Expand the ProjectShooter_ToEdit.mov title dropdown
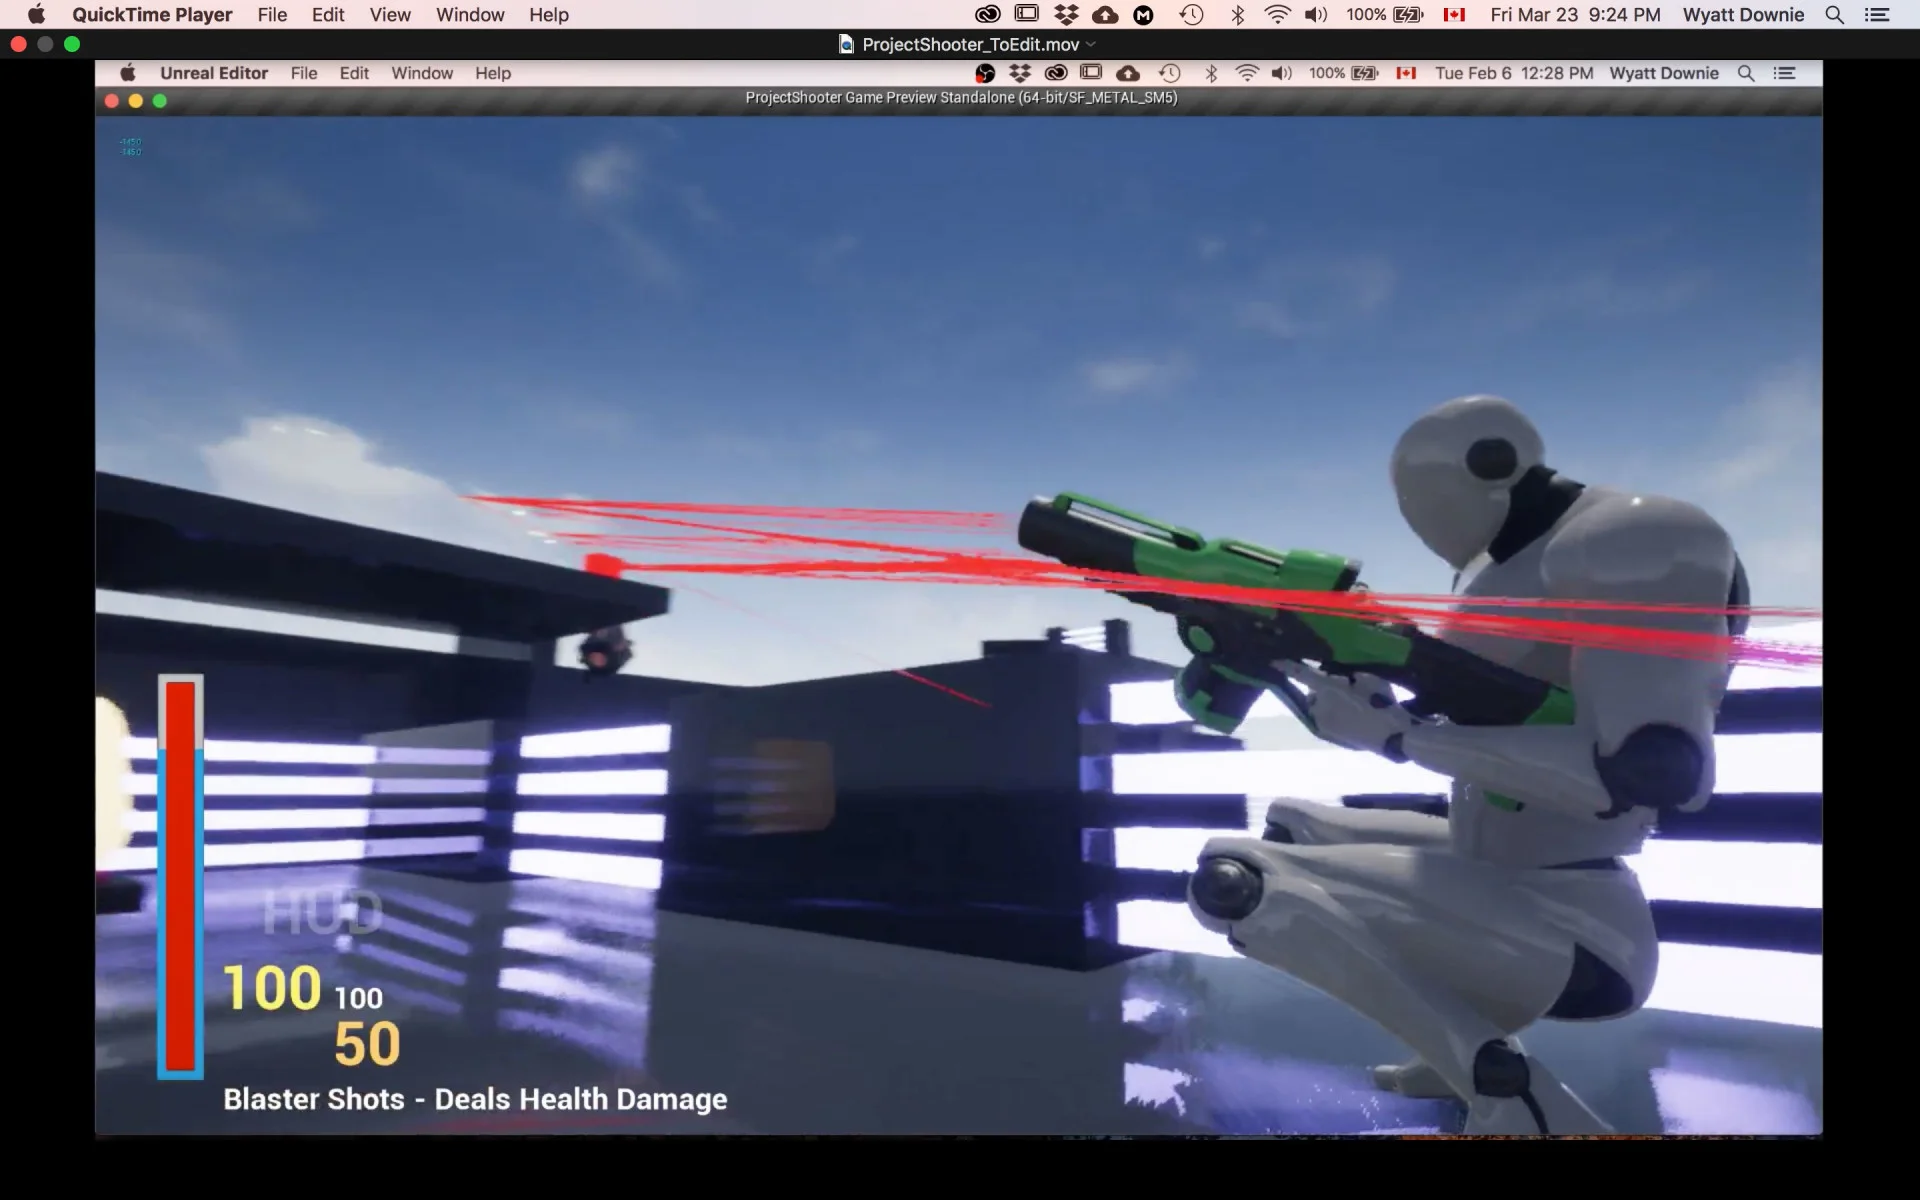Screen dimensions: 1920x1200 pos(1091,44)
